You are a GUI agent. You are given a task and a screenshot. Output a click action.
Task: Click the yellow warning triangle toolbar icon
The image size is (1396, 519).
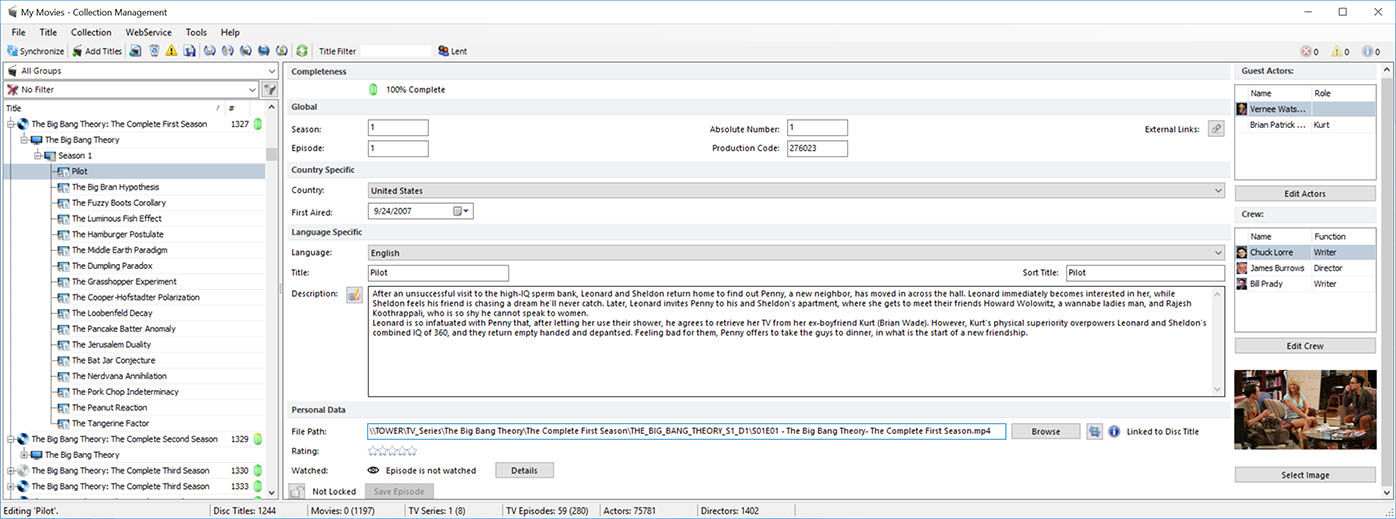171,51
